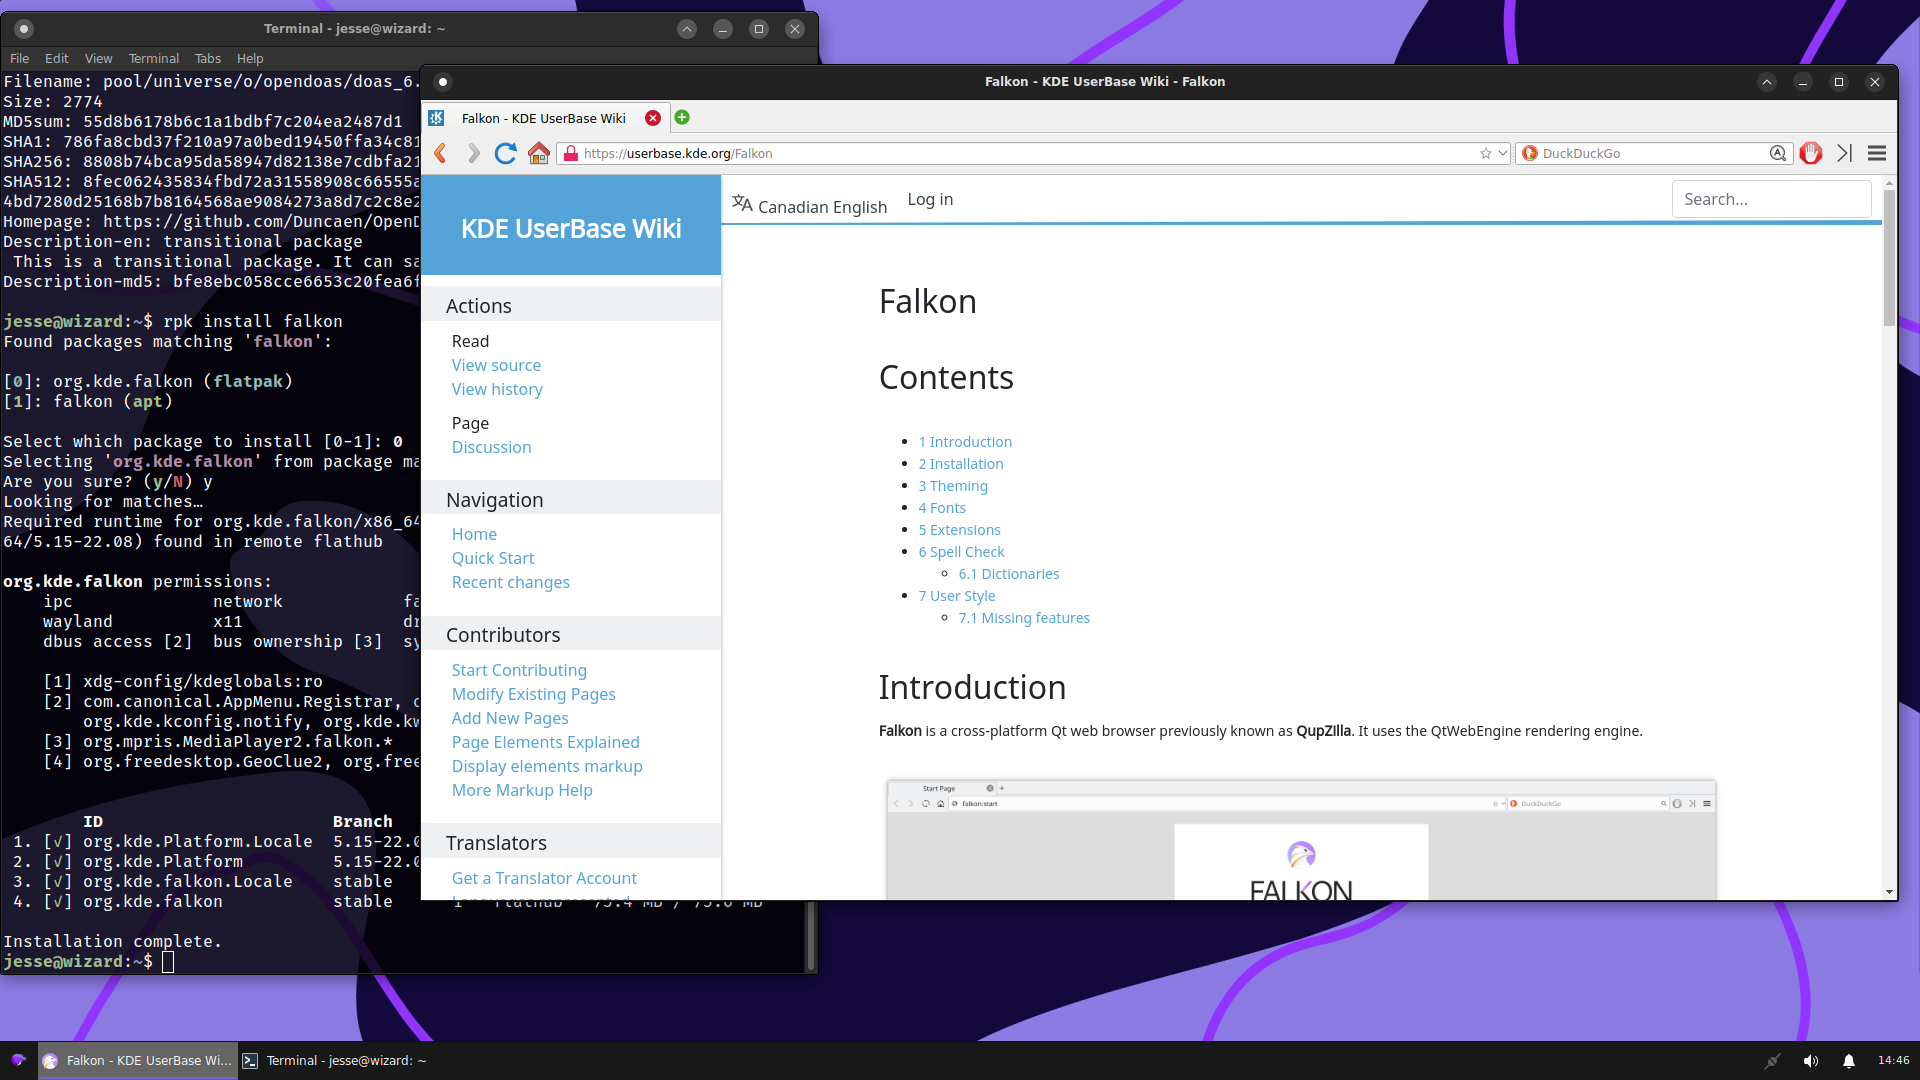The height and width of the screenshot is (1080, 1920).
Task: Toggle the sidebar arrow icon in toolbar
Action: (1845, 153)
